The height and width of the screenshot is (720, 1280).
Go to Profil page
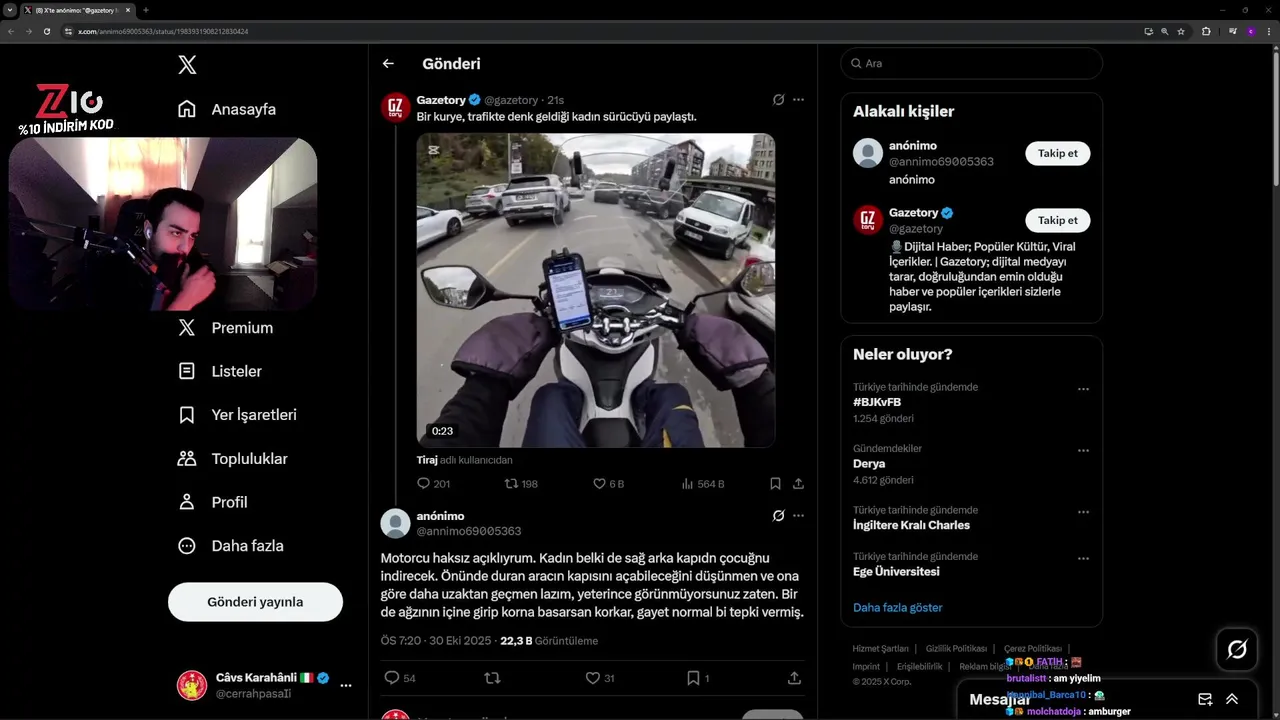point(212,502)
